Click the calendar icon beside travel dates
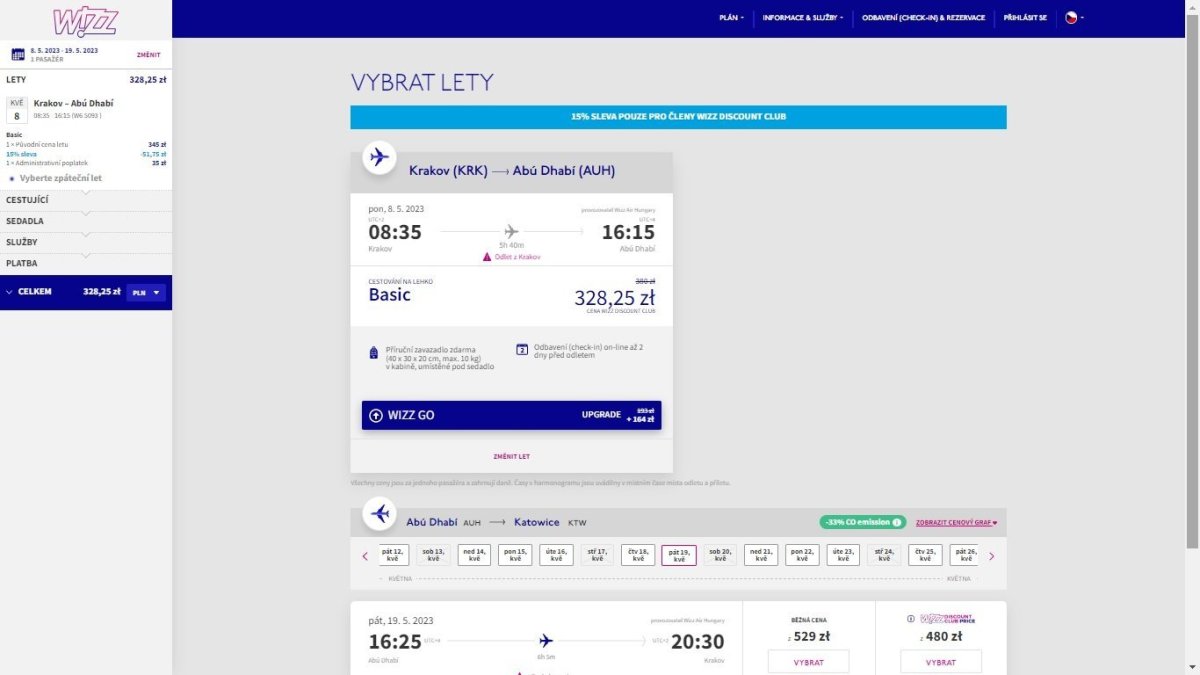This screenshot has width=1200, height=675. pyautogui.click(x=18, y=54)
